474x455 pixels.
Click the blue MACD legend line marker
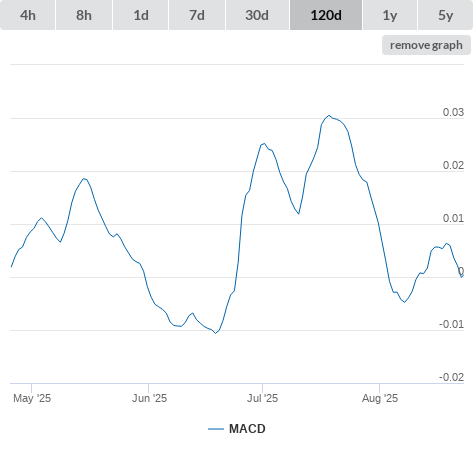pos(216,429)
